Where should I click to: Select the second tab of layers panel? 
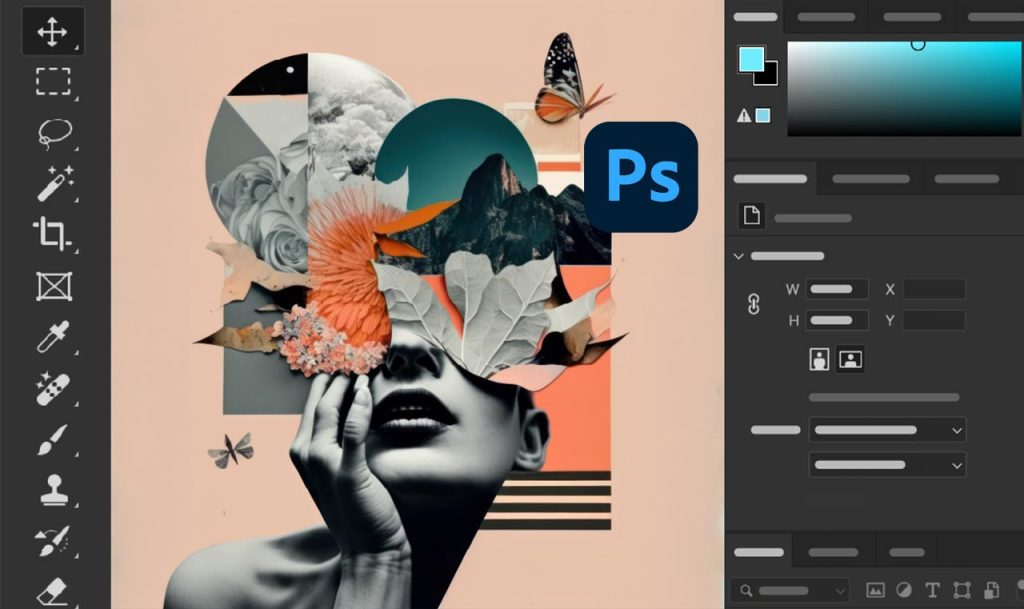click(x=833, y=552)
